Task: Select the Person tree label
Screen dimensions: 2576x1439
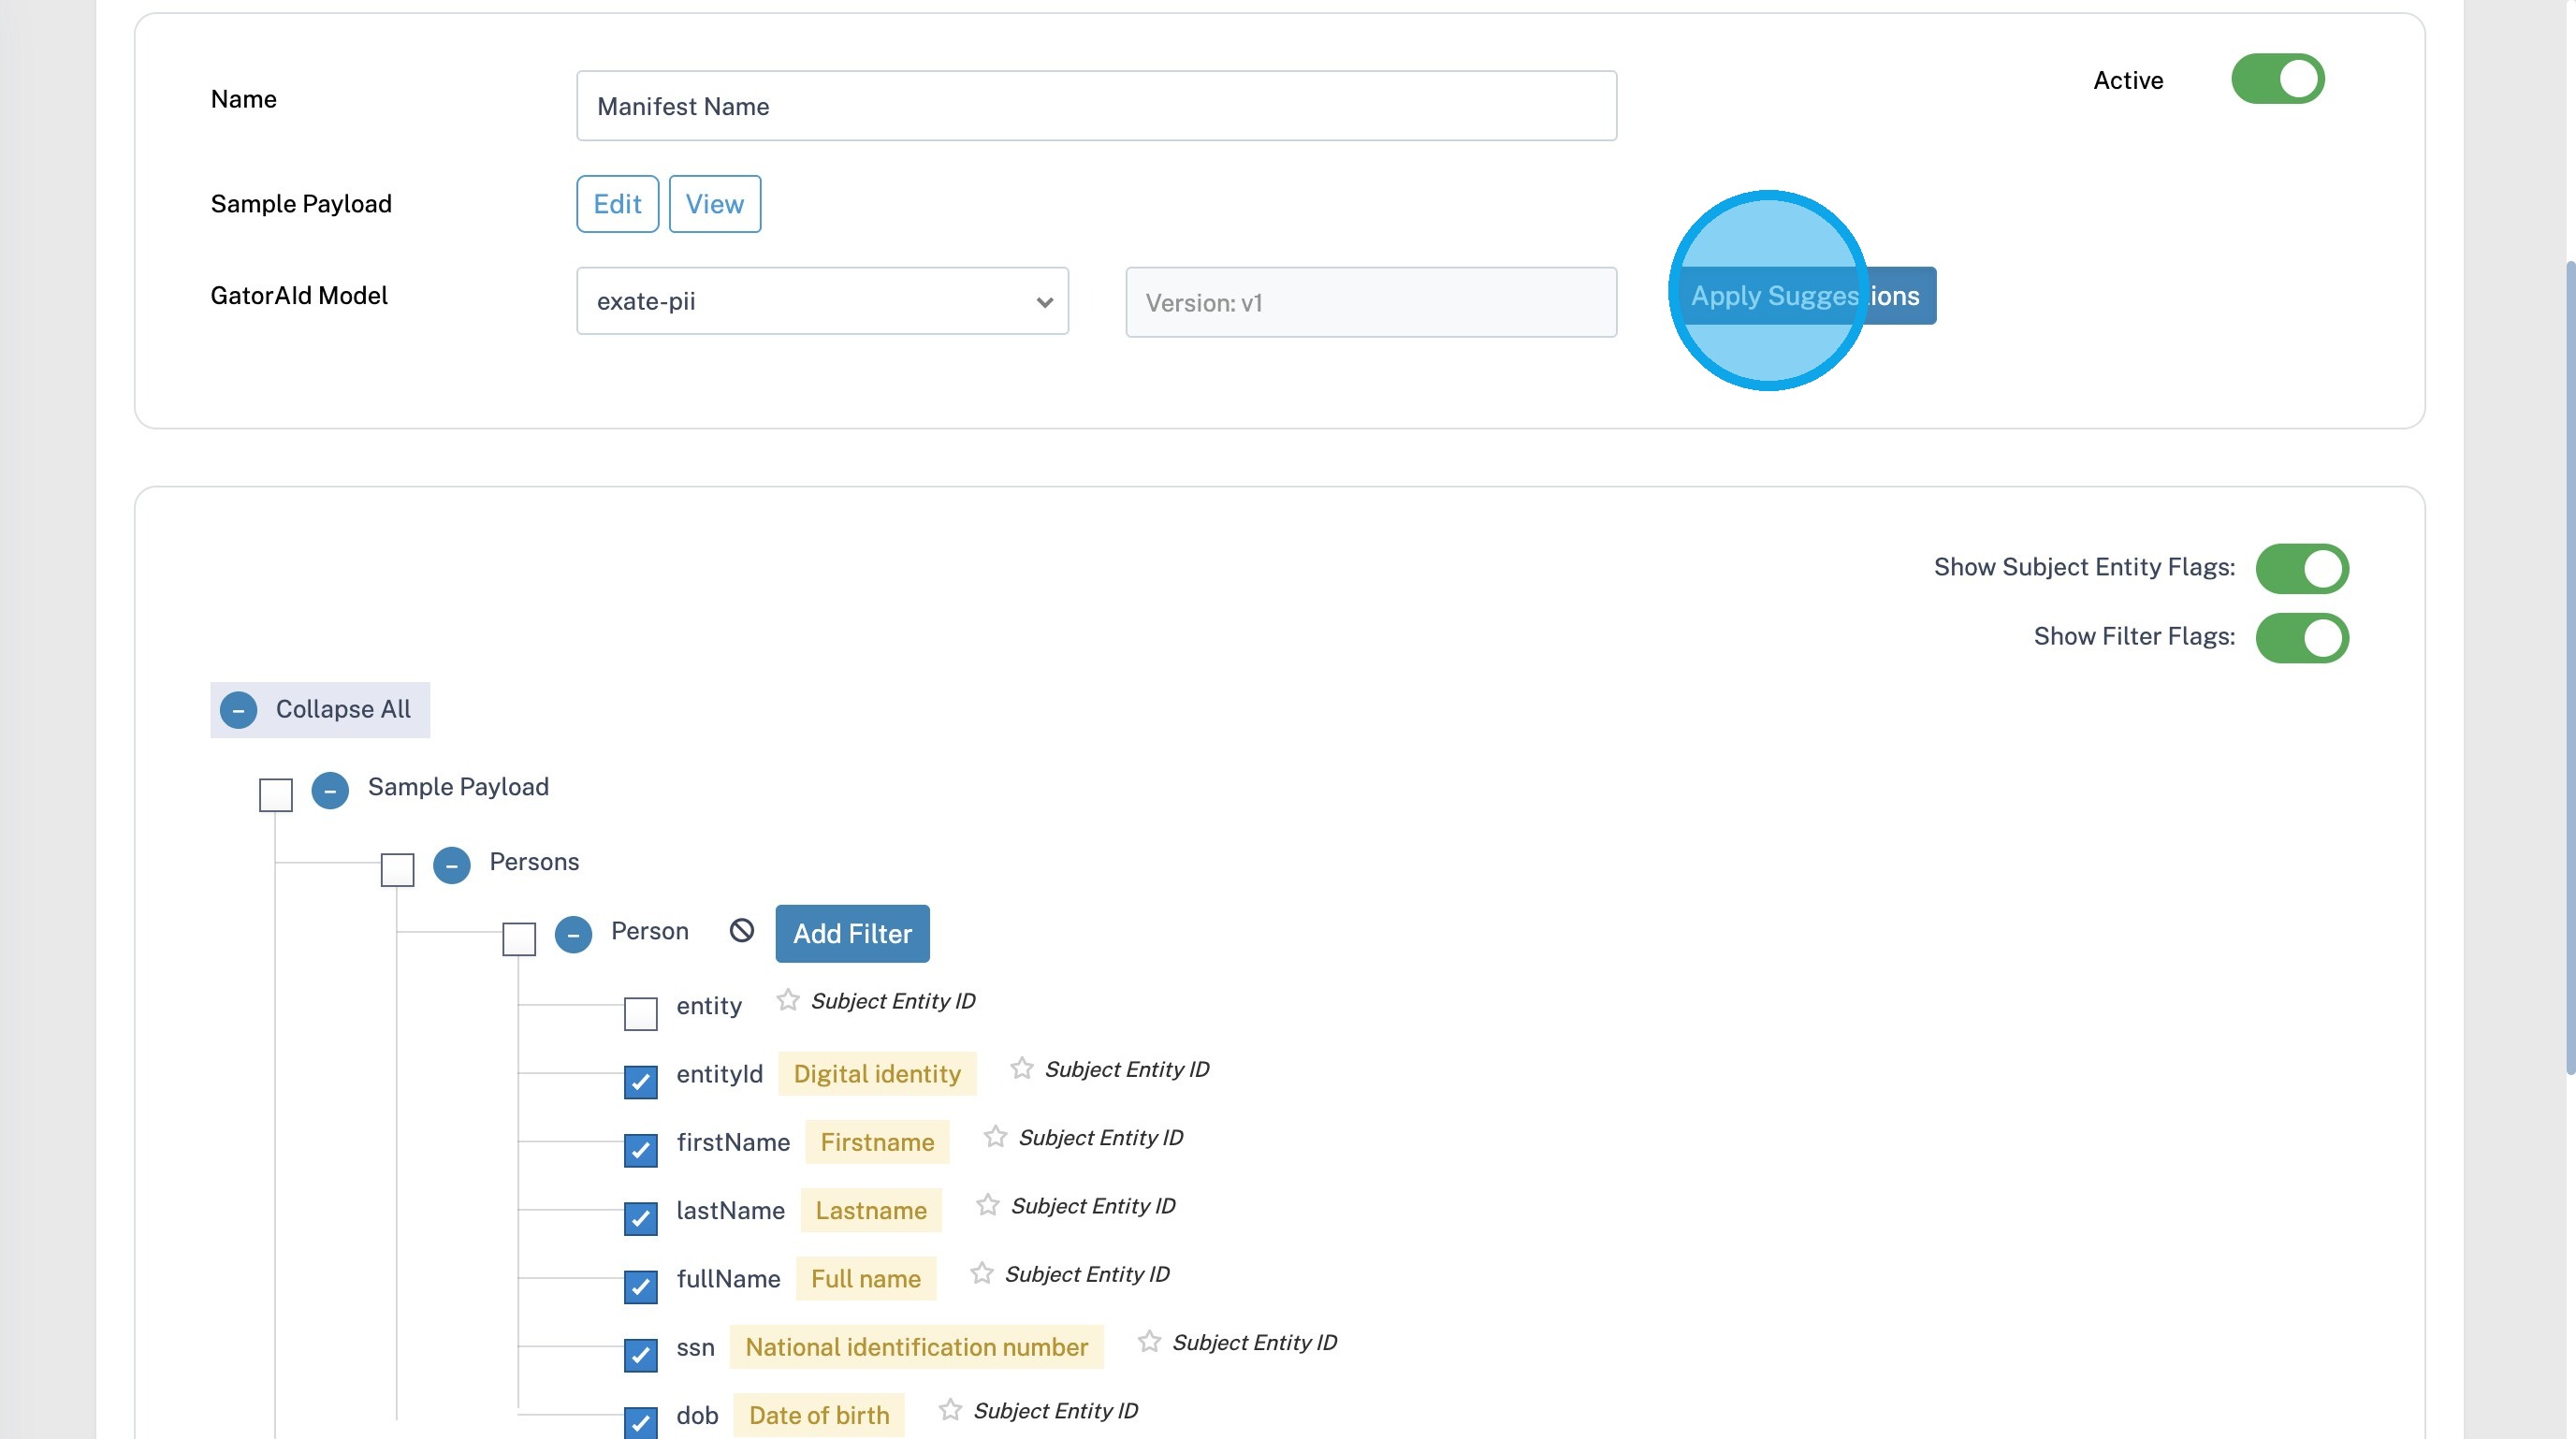Action: (650, 931)
